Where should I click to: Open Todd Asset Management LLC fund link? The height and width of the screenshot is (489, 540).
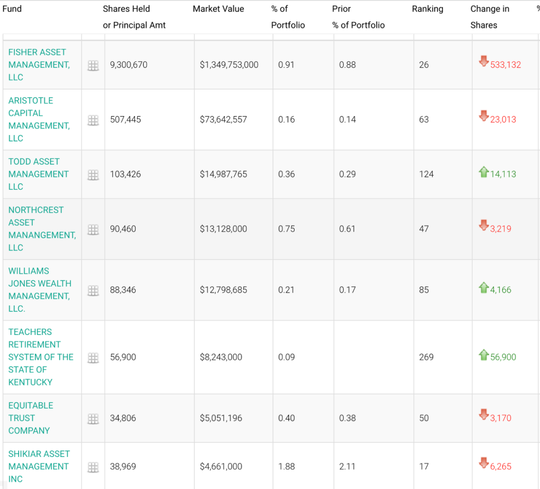point(39,174)
